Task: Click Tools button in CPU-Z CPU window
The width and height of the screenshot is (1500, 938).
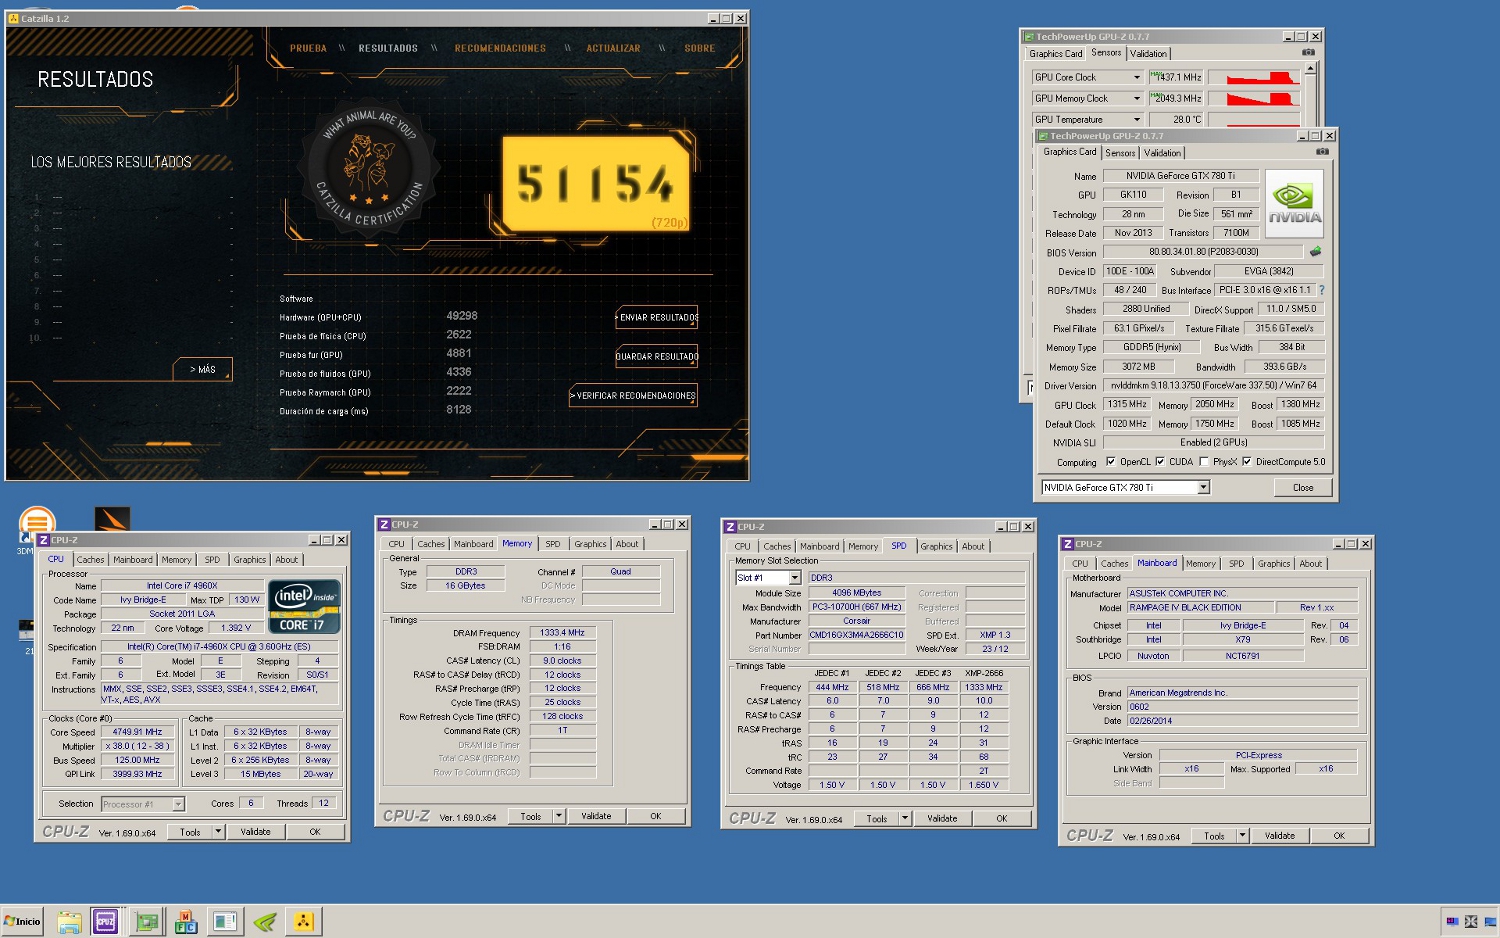Action: [x=190, y=832]
